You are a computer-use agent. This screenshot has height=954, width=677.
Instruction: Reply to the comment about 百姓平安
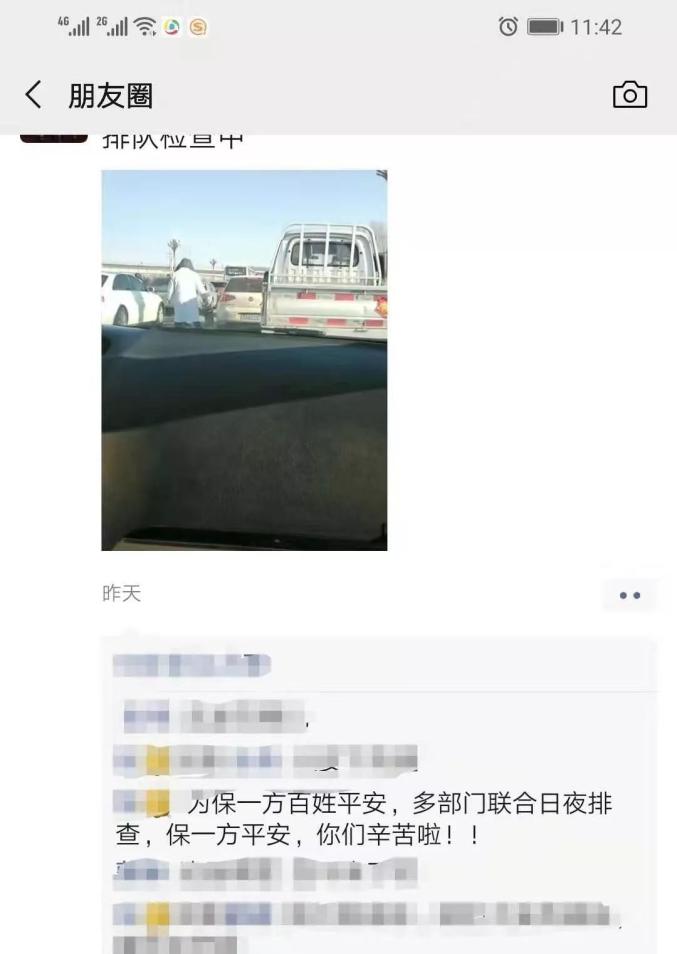pyautogui.click(x=364, y=819)
